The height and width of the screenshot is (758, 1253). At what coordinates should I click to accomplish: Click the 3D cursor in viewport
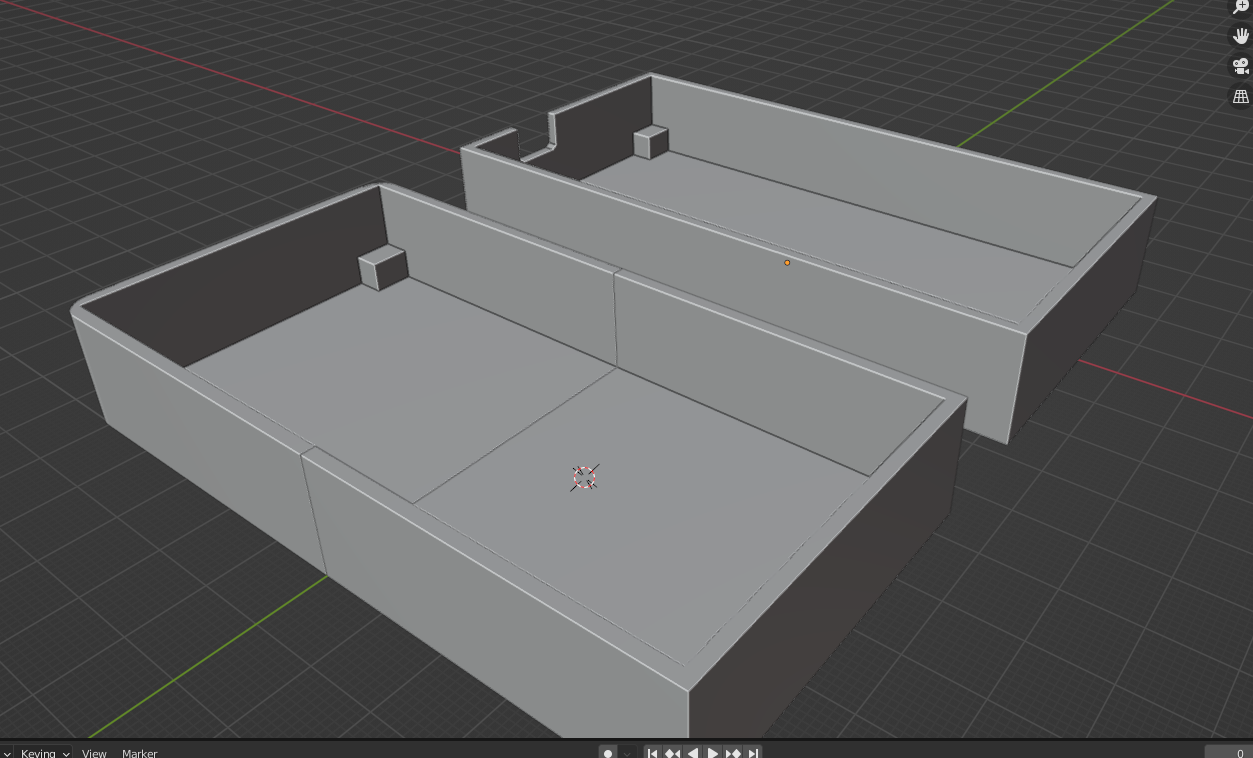pos(585,478)
